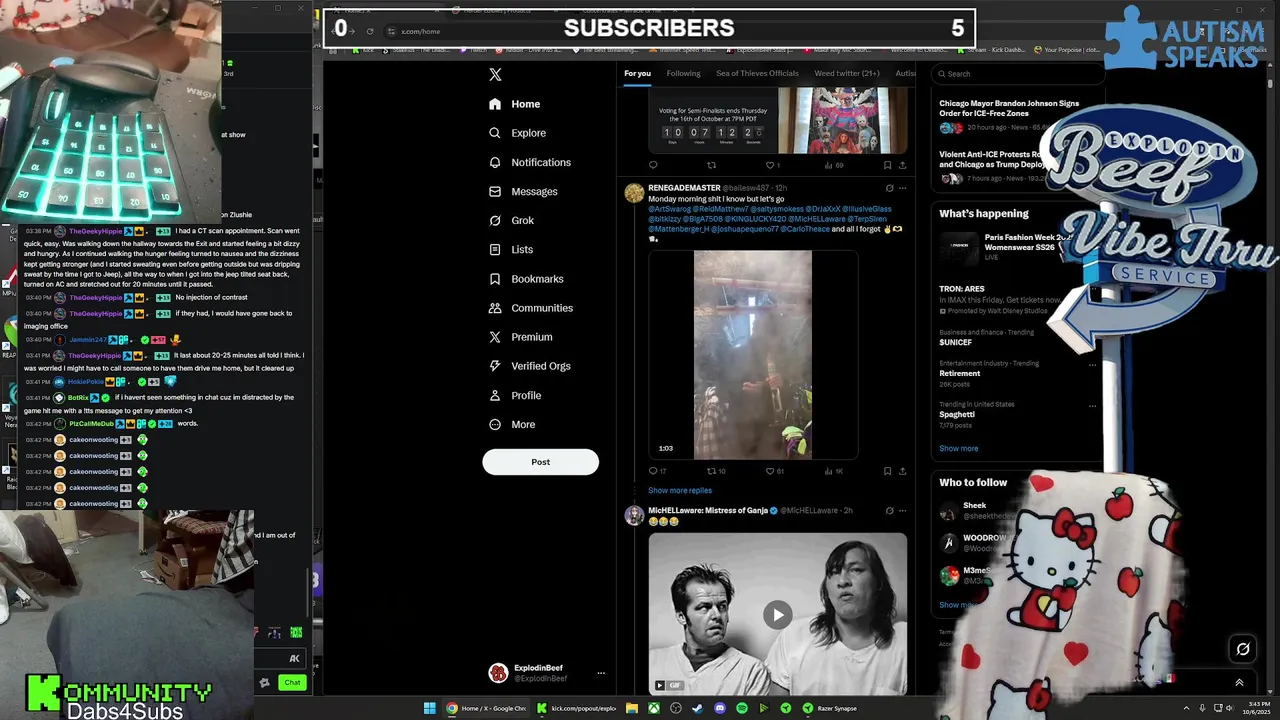The width and height of the screenshot is (1280, 720).
Task: Click Grok icon on the MicHELLaware post
Action: (889, 510)
